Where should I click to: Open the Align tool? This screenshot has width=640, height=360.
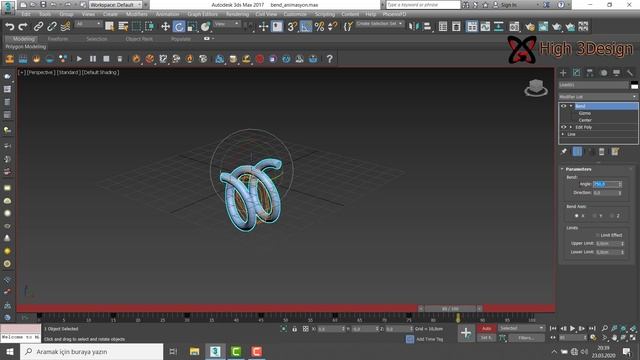[x=427, y=27]
